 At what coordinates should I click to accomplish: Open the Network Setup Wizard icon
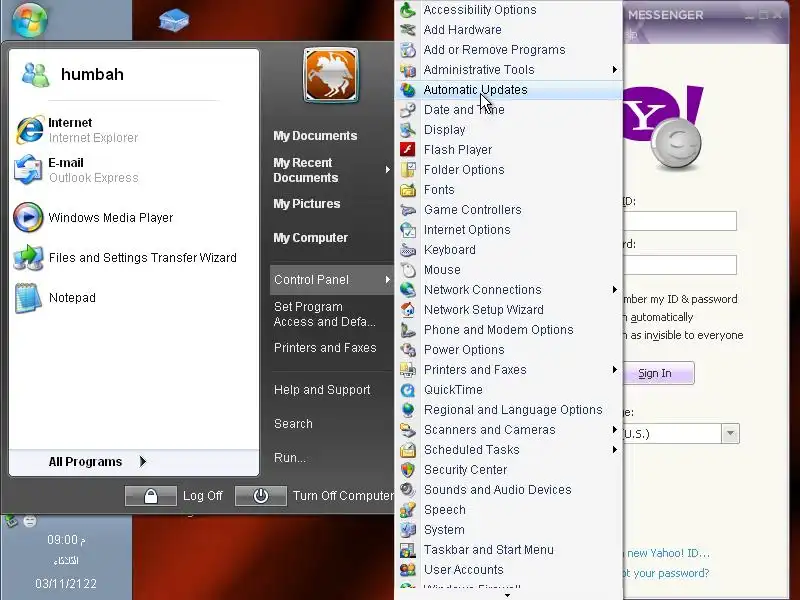[x=408, y=310]
